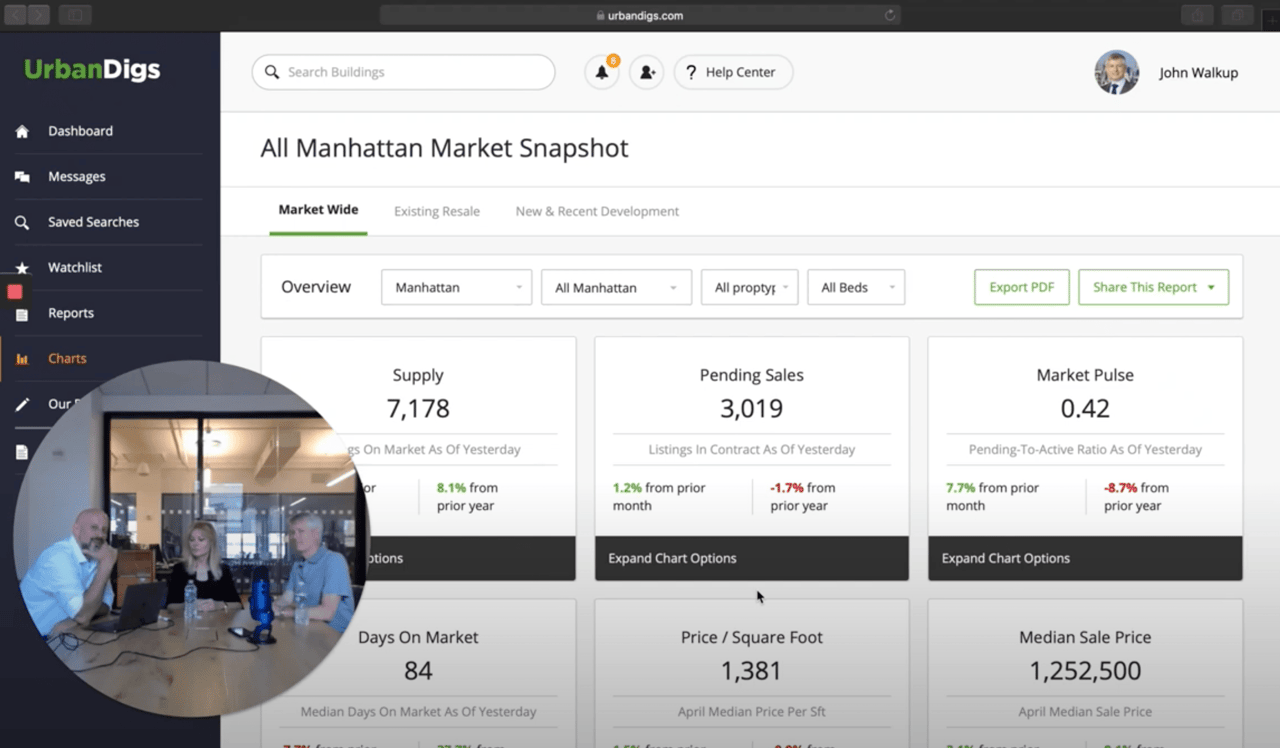This screenshot has height=748, width=1280.
Task: Click the Reports document icon
Action: point(22,314)
